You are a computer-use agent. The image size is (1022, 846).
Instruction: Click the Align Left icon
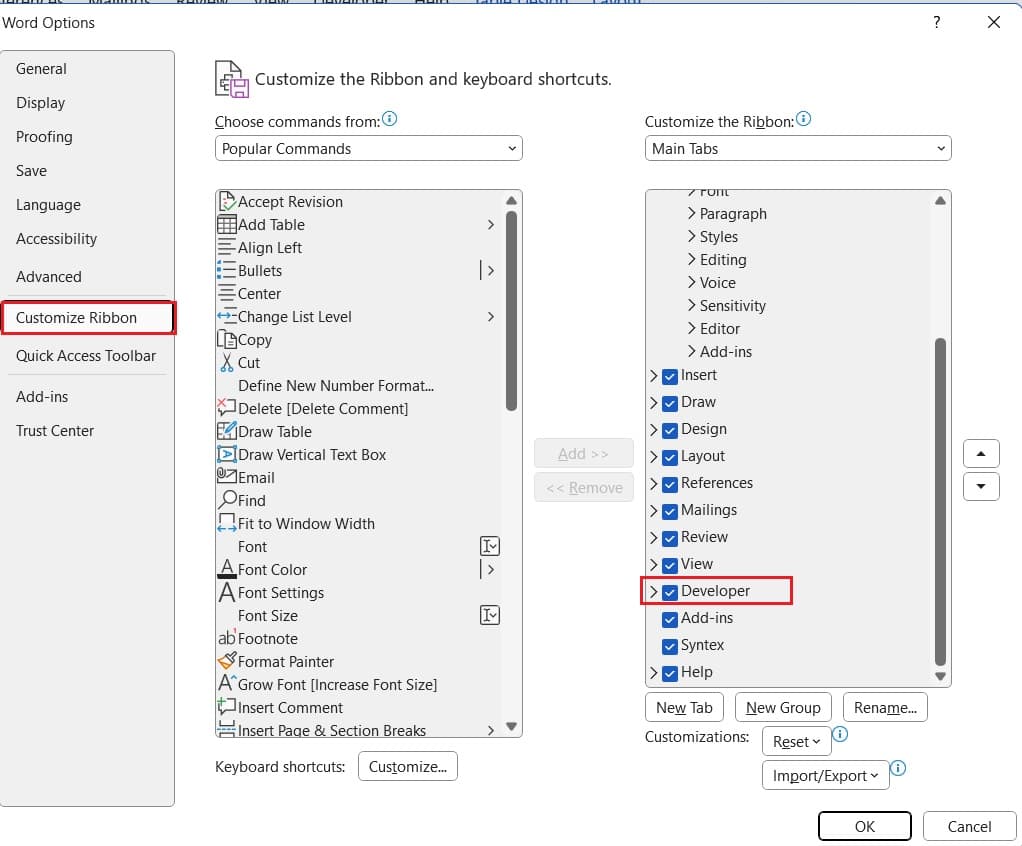pos(226,248)
